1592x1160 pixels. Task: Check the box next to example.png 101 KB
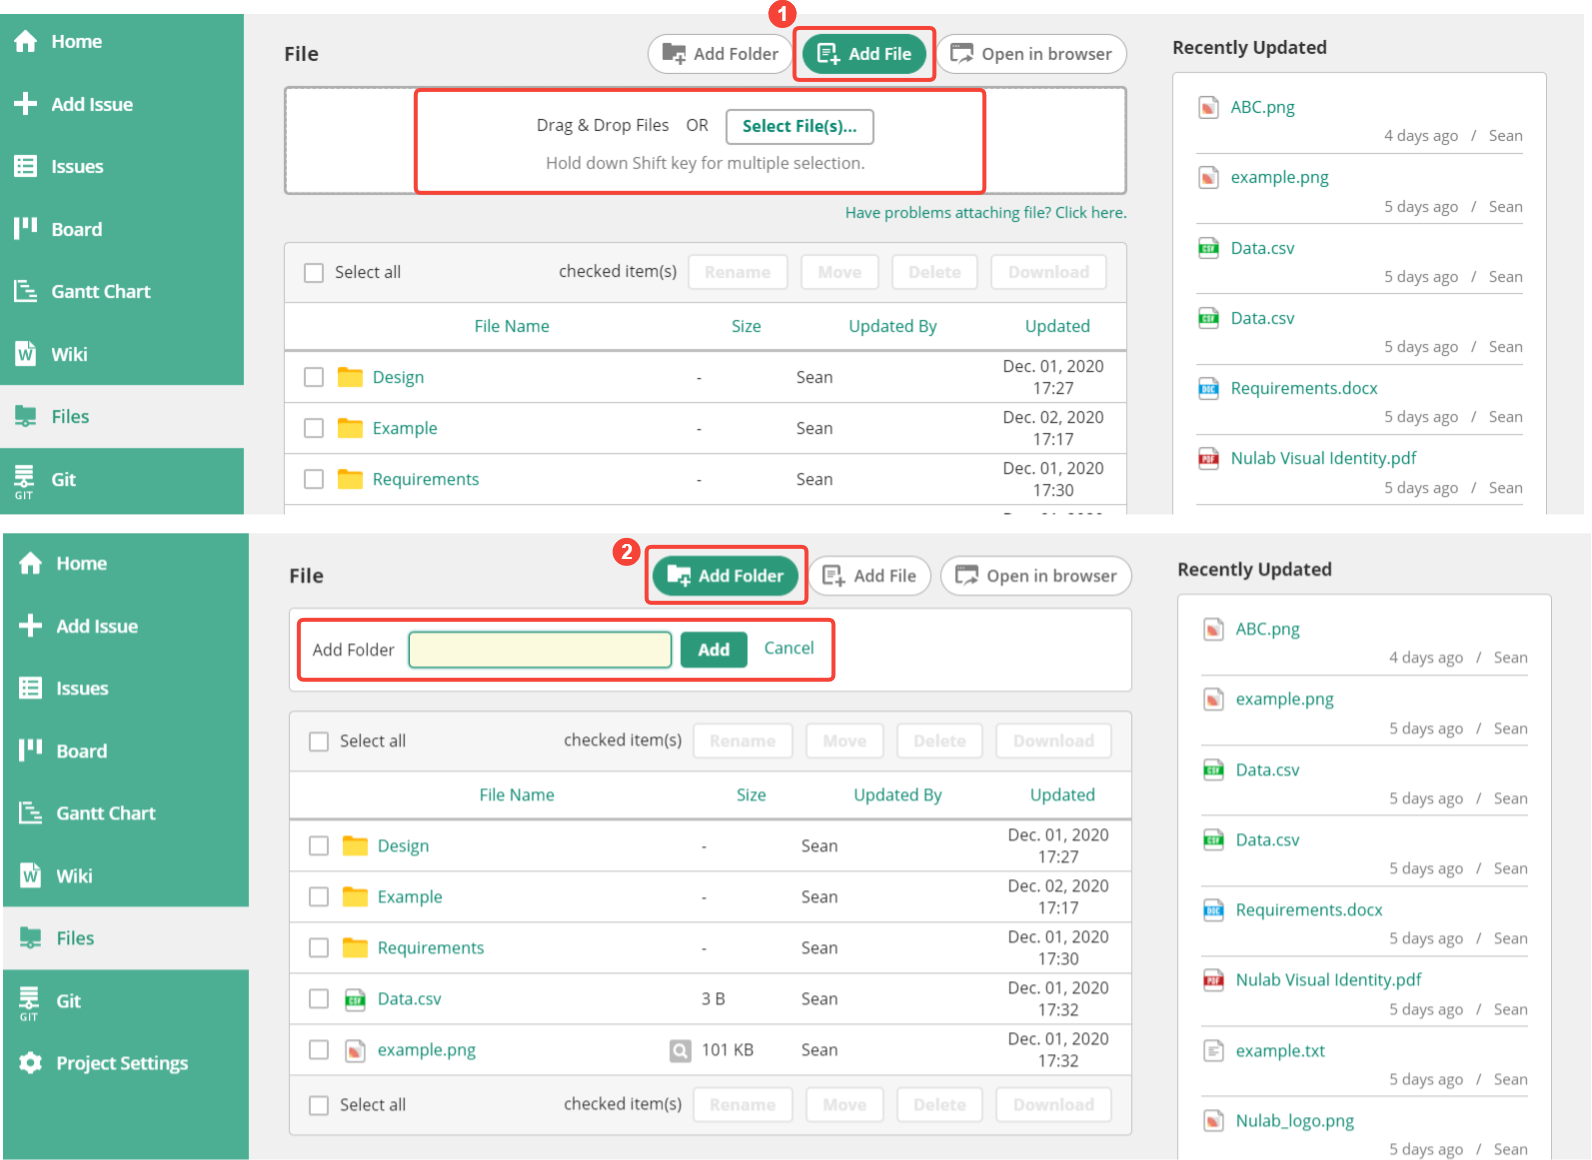[x=319, y=1049]
